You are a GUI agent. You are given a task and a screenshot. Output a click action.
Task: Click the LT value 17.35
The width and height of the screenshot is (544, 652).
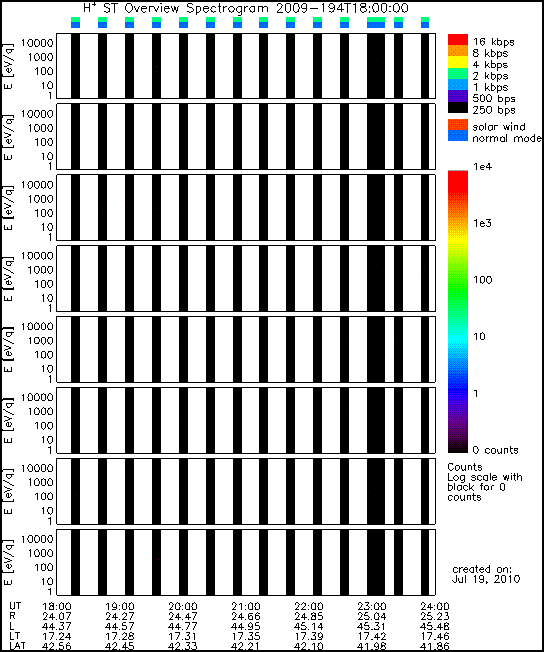(x=246, y=637)
